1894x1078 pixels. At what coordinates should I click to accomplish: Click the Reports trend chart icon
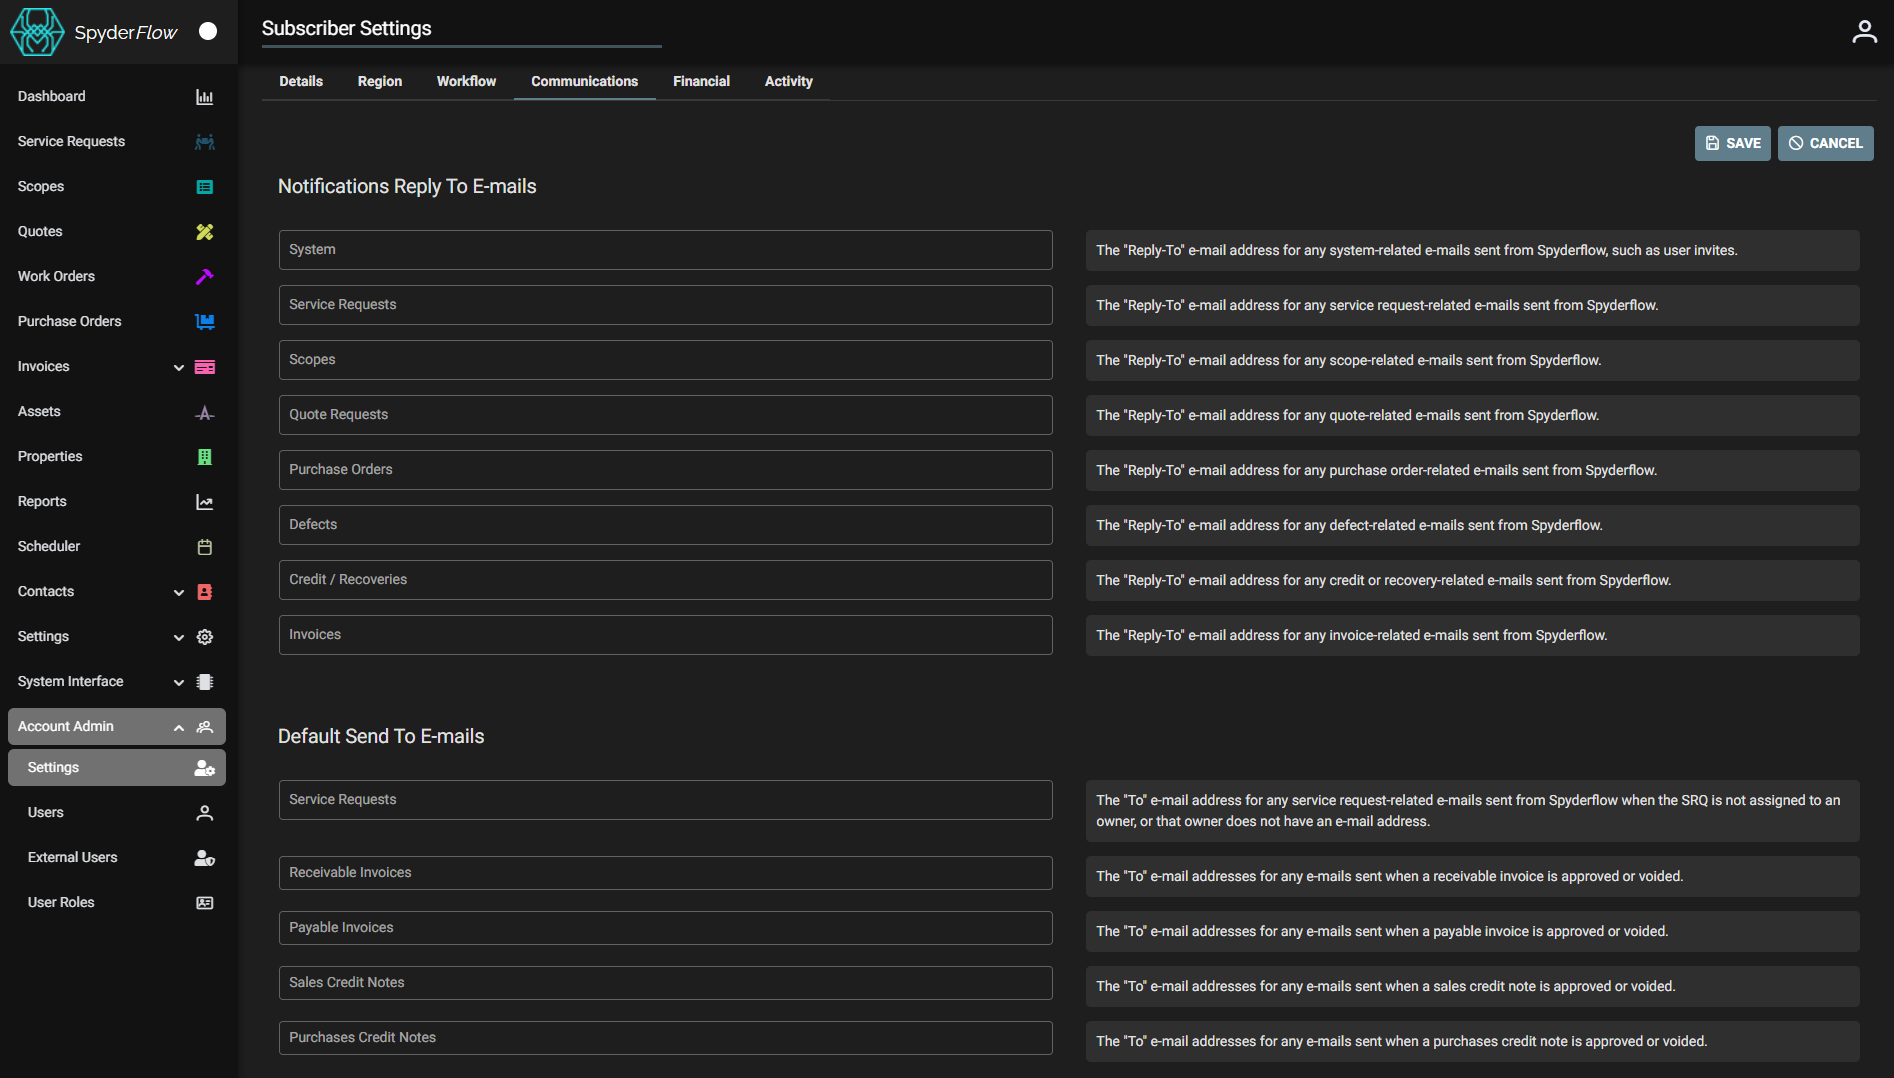(204, 501)
